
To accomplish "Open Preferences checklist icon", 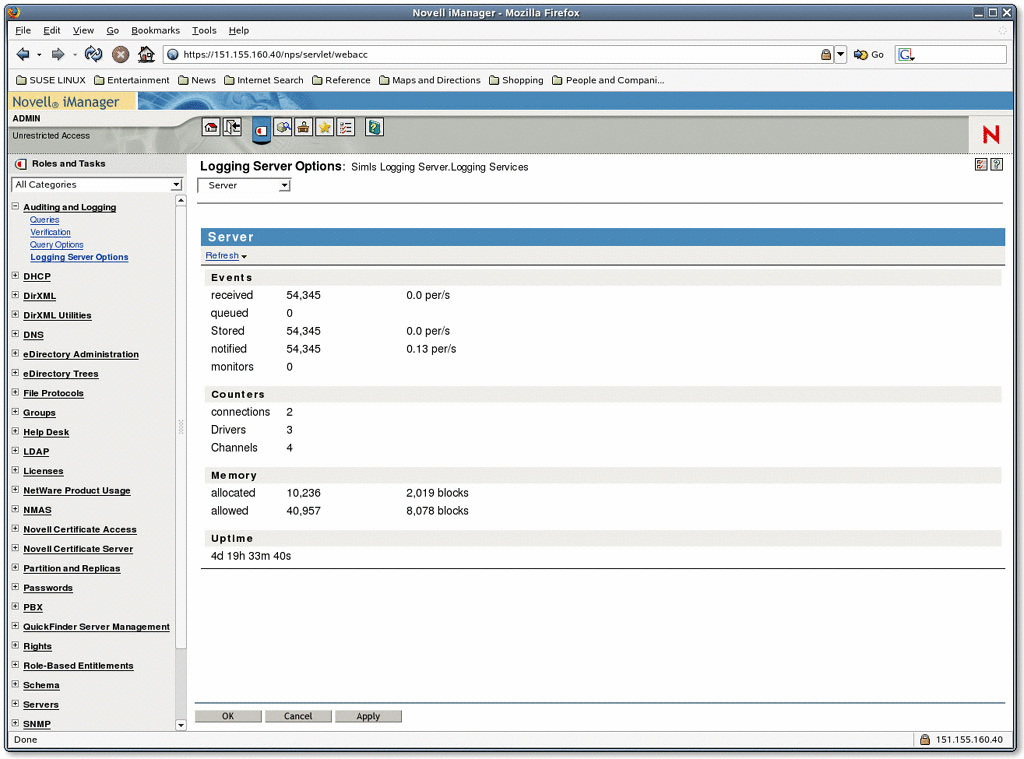I will click(x=345, y=127).
